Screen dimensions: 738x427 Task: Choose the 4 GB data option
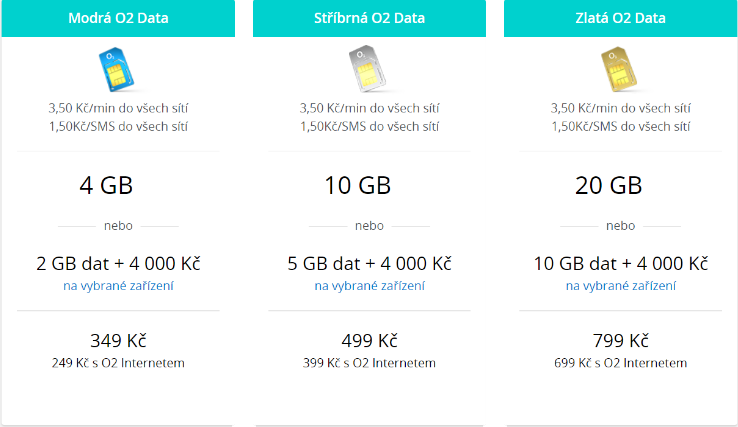coord(106,185)
